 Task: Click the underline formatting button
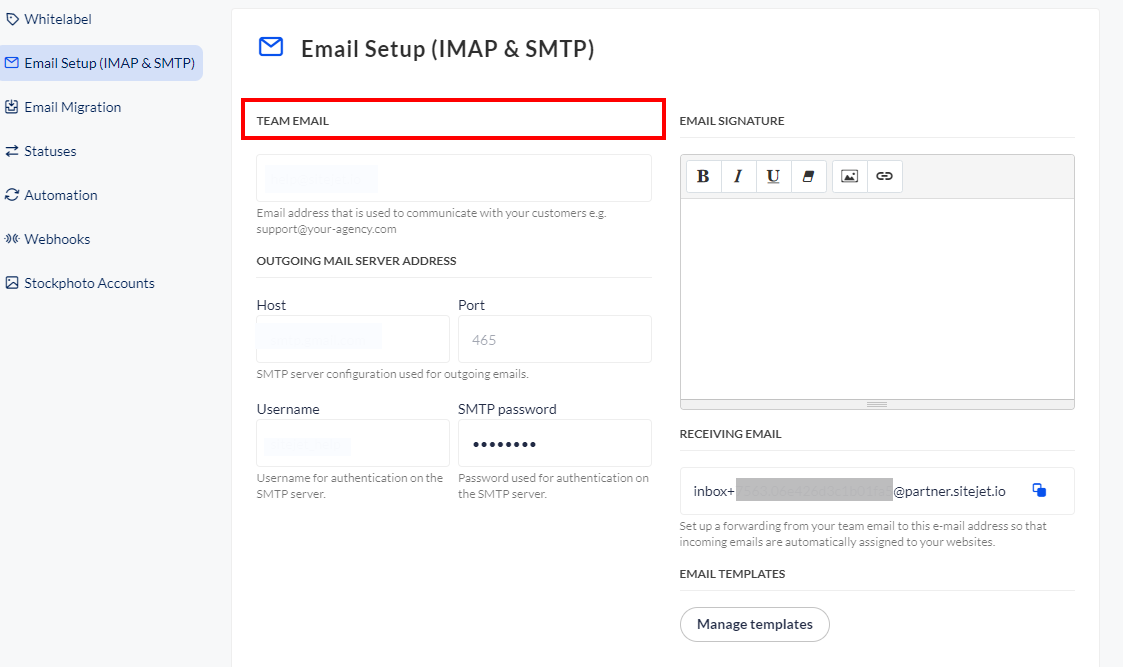tap(773, 176)
